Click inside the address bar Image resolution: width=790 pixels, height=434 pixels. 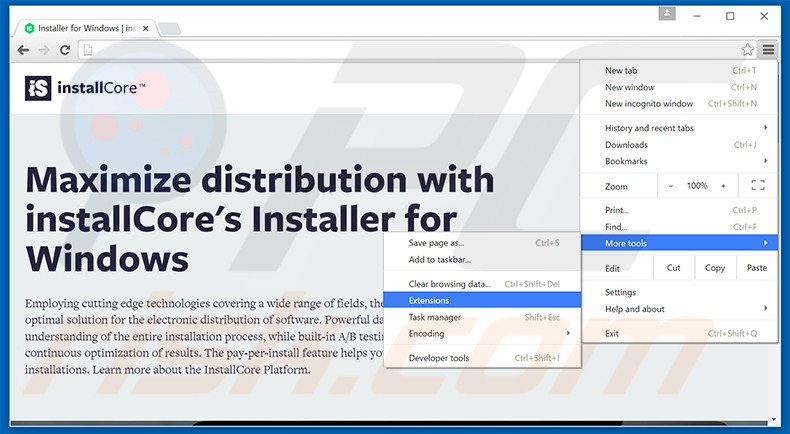tap(417, 50)
